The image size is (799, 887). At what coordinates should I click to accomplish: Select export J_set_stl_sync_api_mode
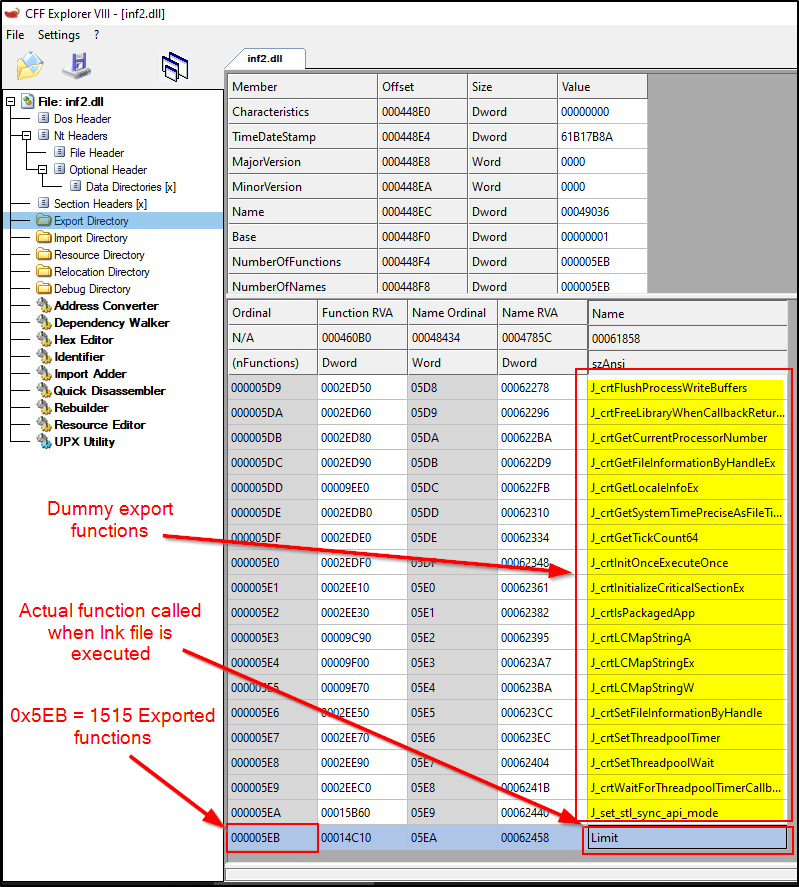pyautogui.click(x=687, y=813)
